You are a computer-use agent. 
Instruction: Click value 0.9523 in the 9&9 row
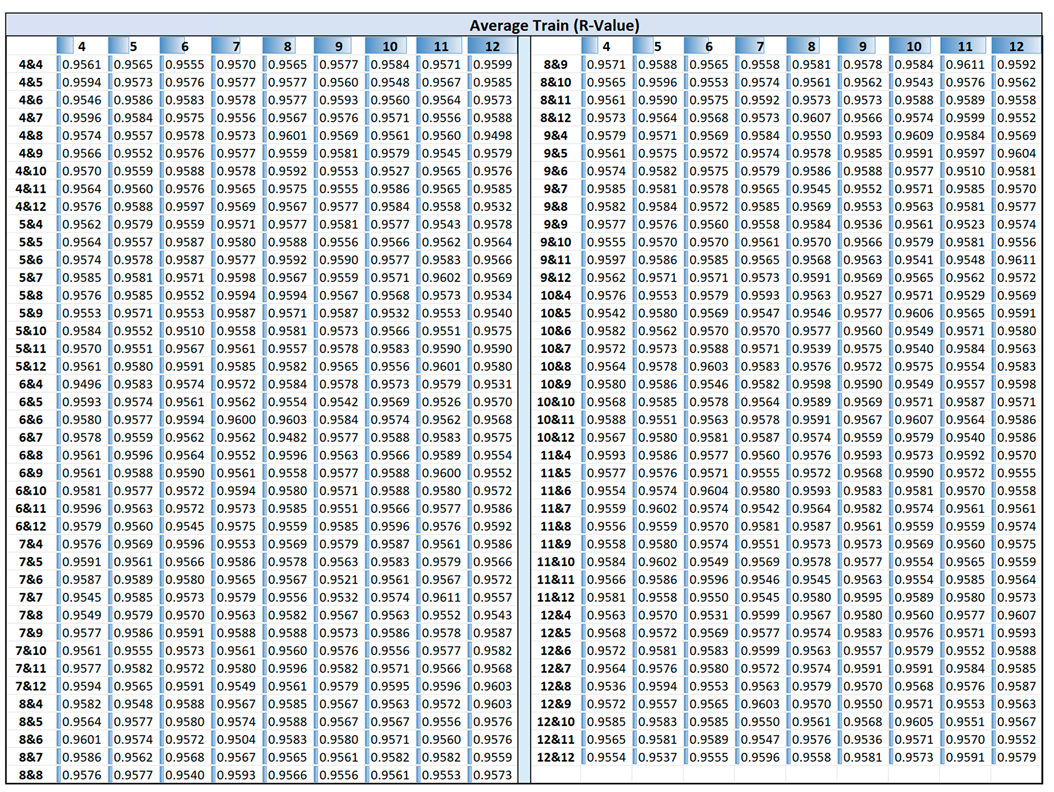pyautogui.click(x=965, y=225)
